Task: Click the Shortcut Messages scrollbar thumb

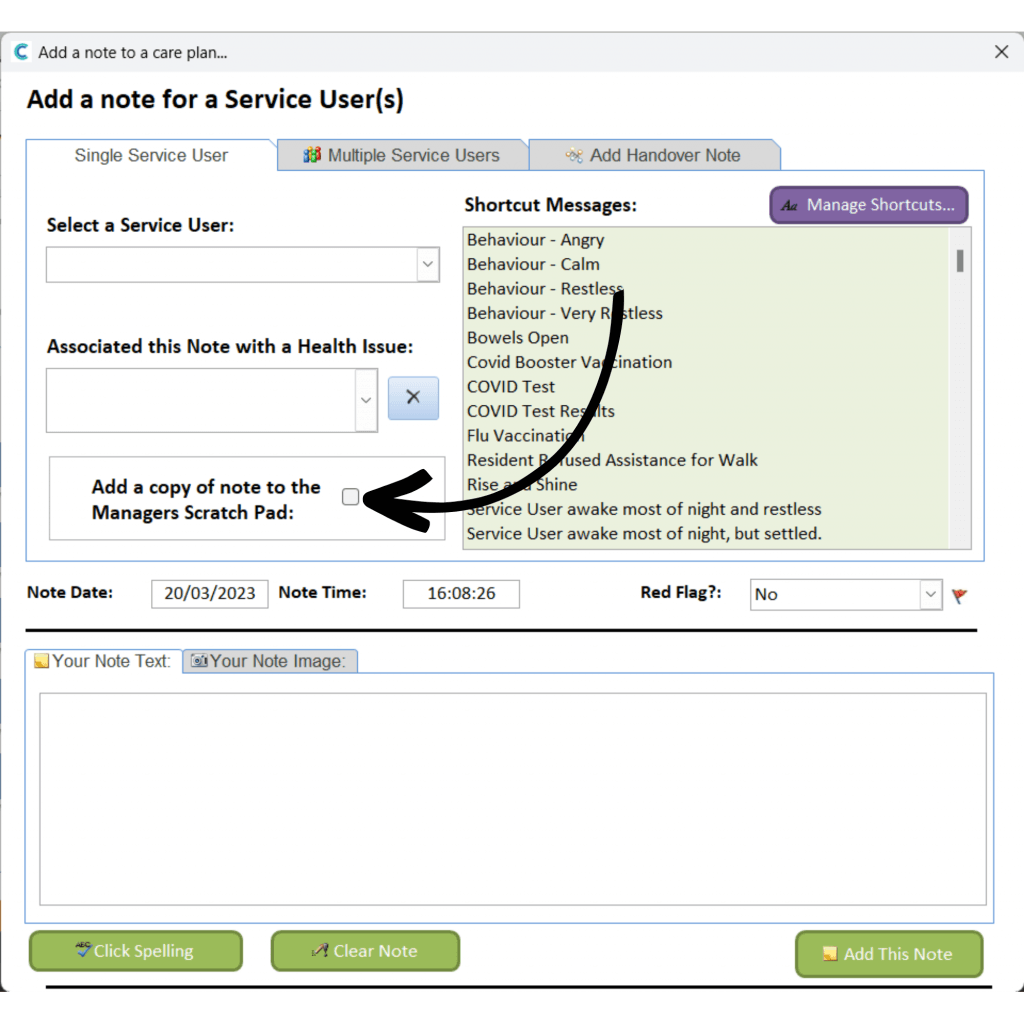Action: point(960,261)
